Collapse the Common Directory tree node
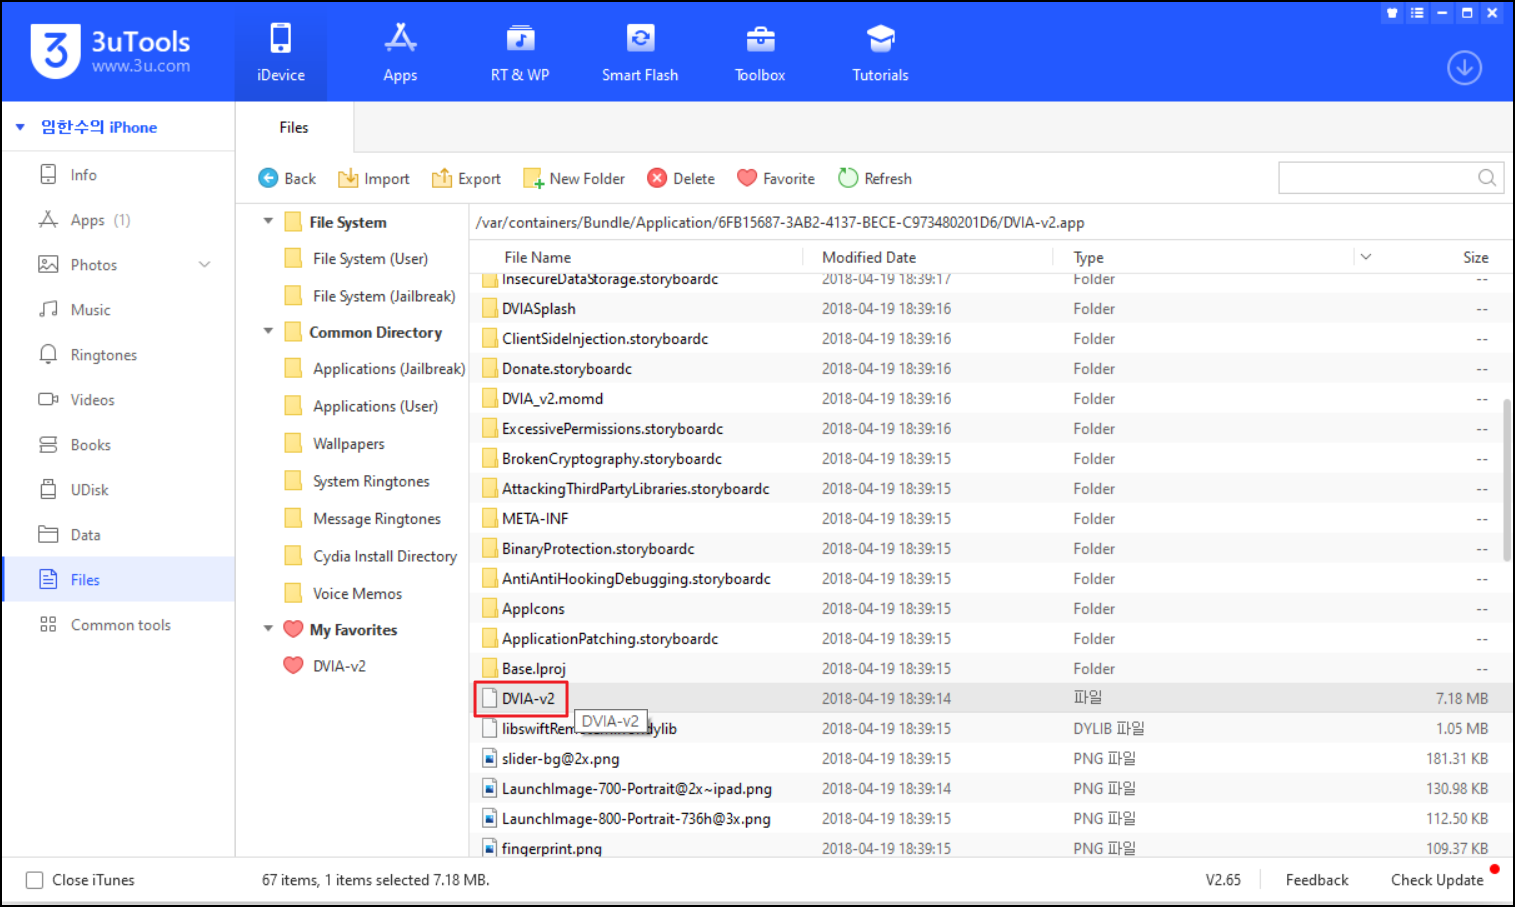The width and height of the screenshot is (1515, 907). [x=268, y=331]
